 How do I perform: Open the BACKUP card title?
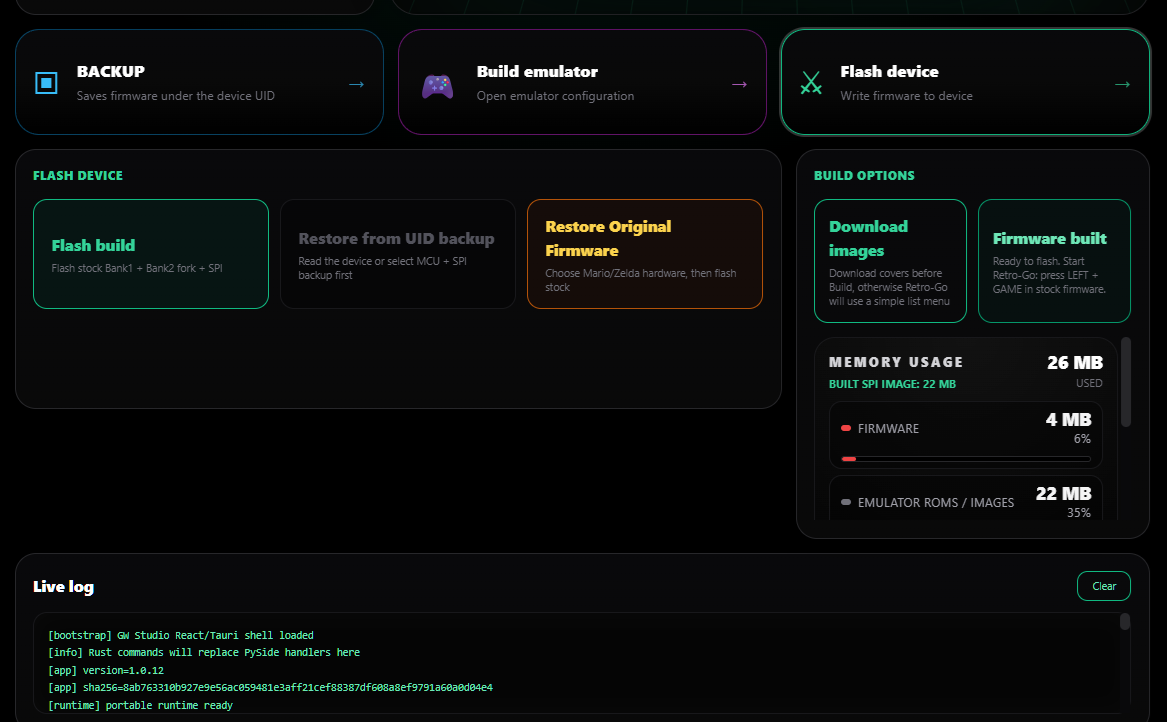point(111,71)
